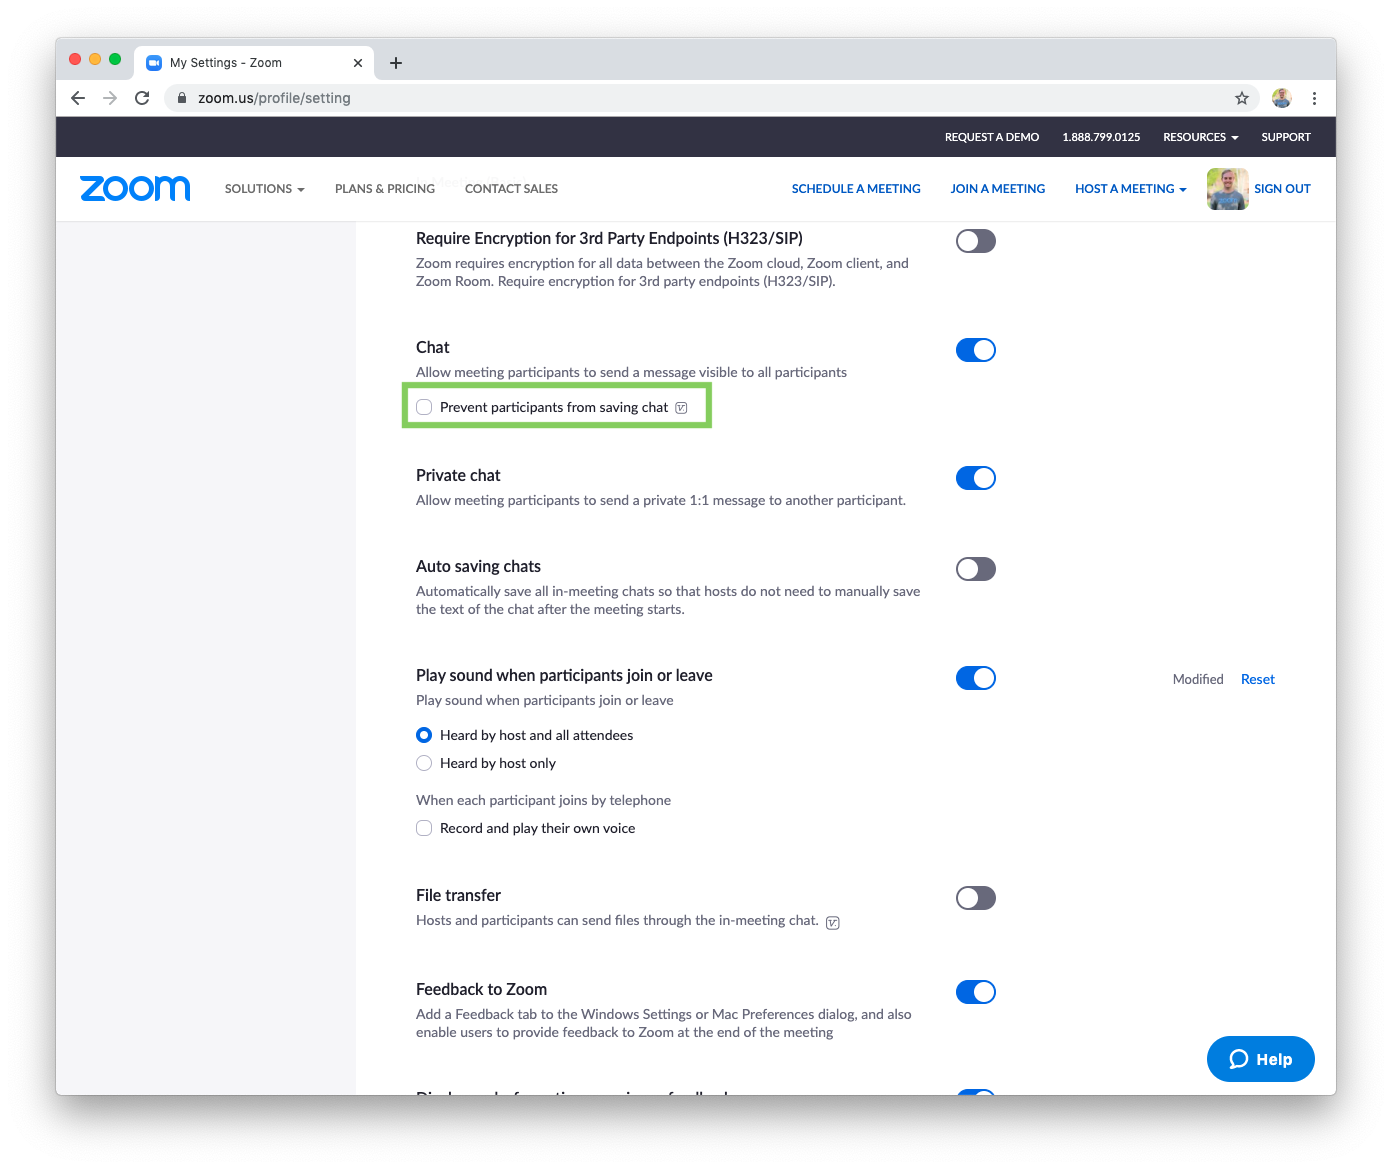1392x1169 pixels.
Task: Expand the Host a Meeting dropdown
Action: coord(1130,189)
